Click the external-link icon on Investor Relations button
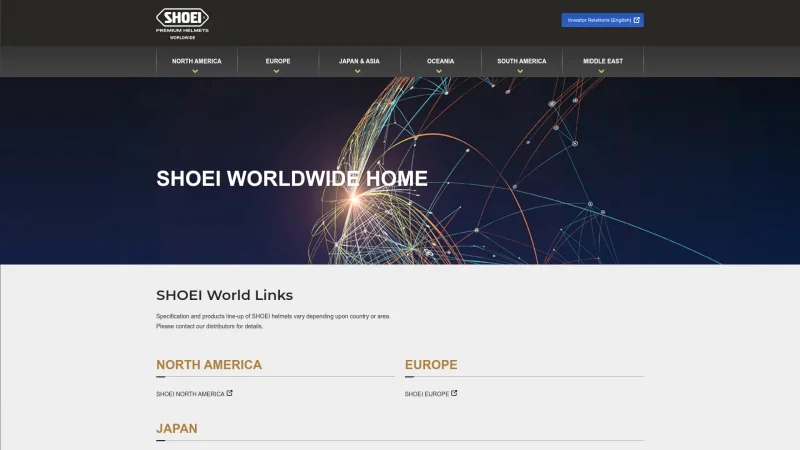The width and height of the screenshot is (800, 450). tap(636, 20)
